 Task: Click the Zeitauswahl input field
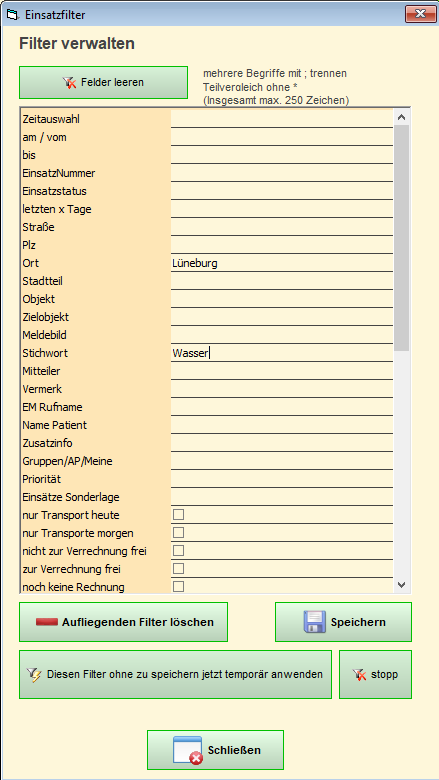tap(282, 119)
